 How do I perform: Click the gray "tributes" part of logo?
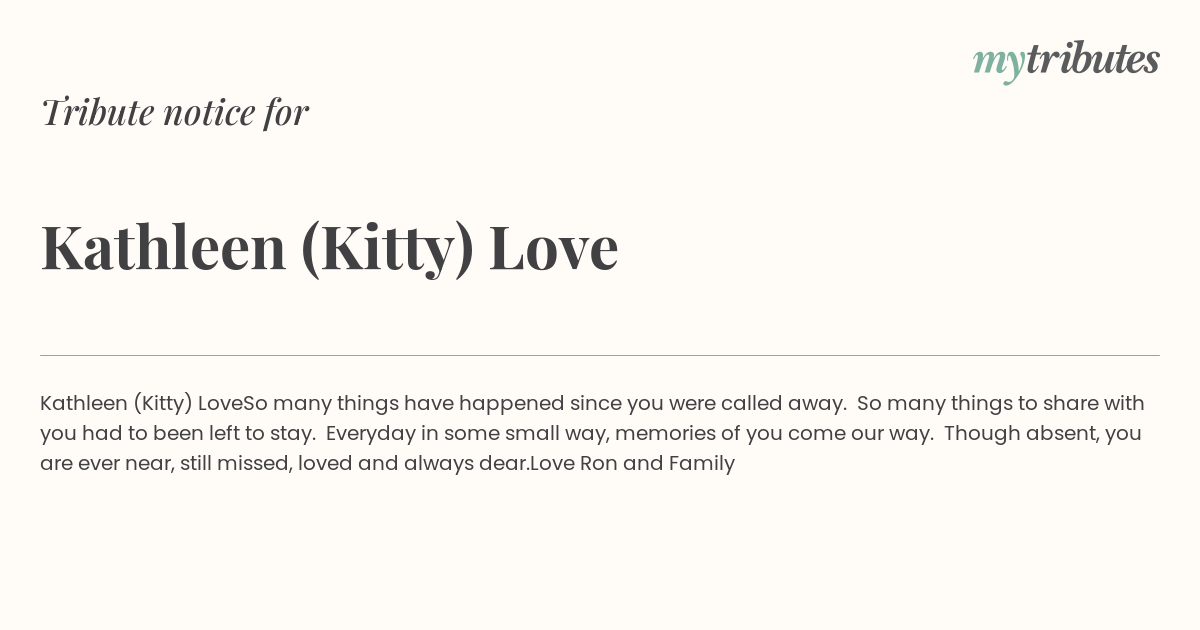tap(1093, 59)
